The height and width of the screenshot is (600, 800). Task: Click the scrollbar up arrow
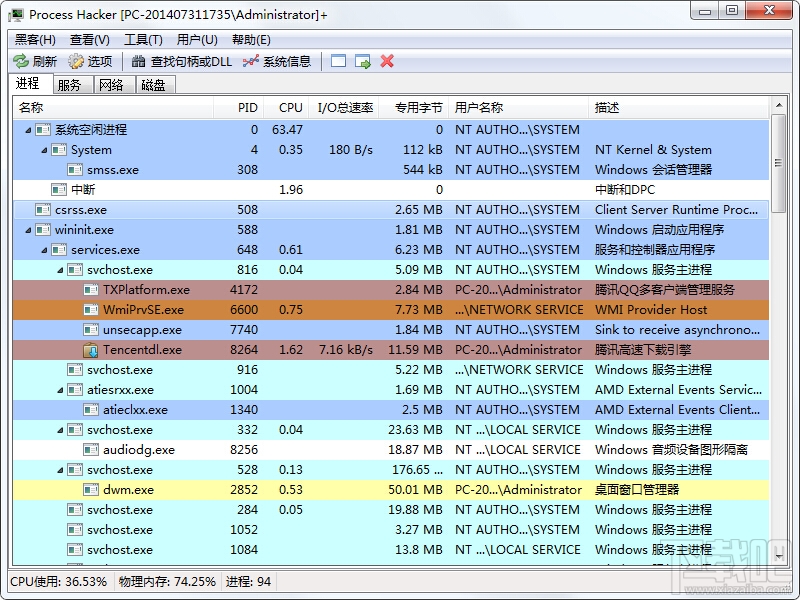click(x=778, y=106)
